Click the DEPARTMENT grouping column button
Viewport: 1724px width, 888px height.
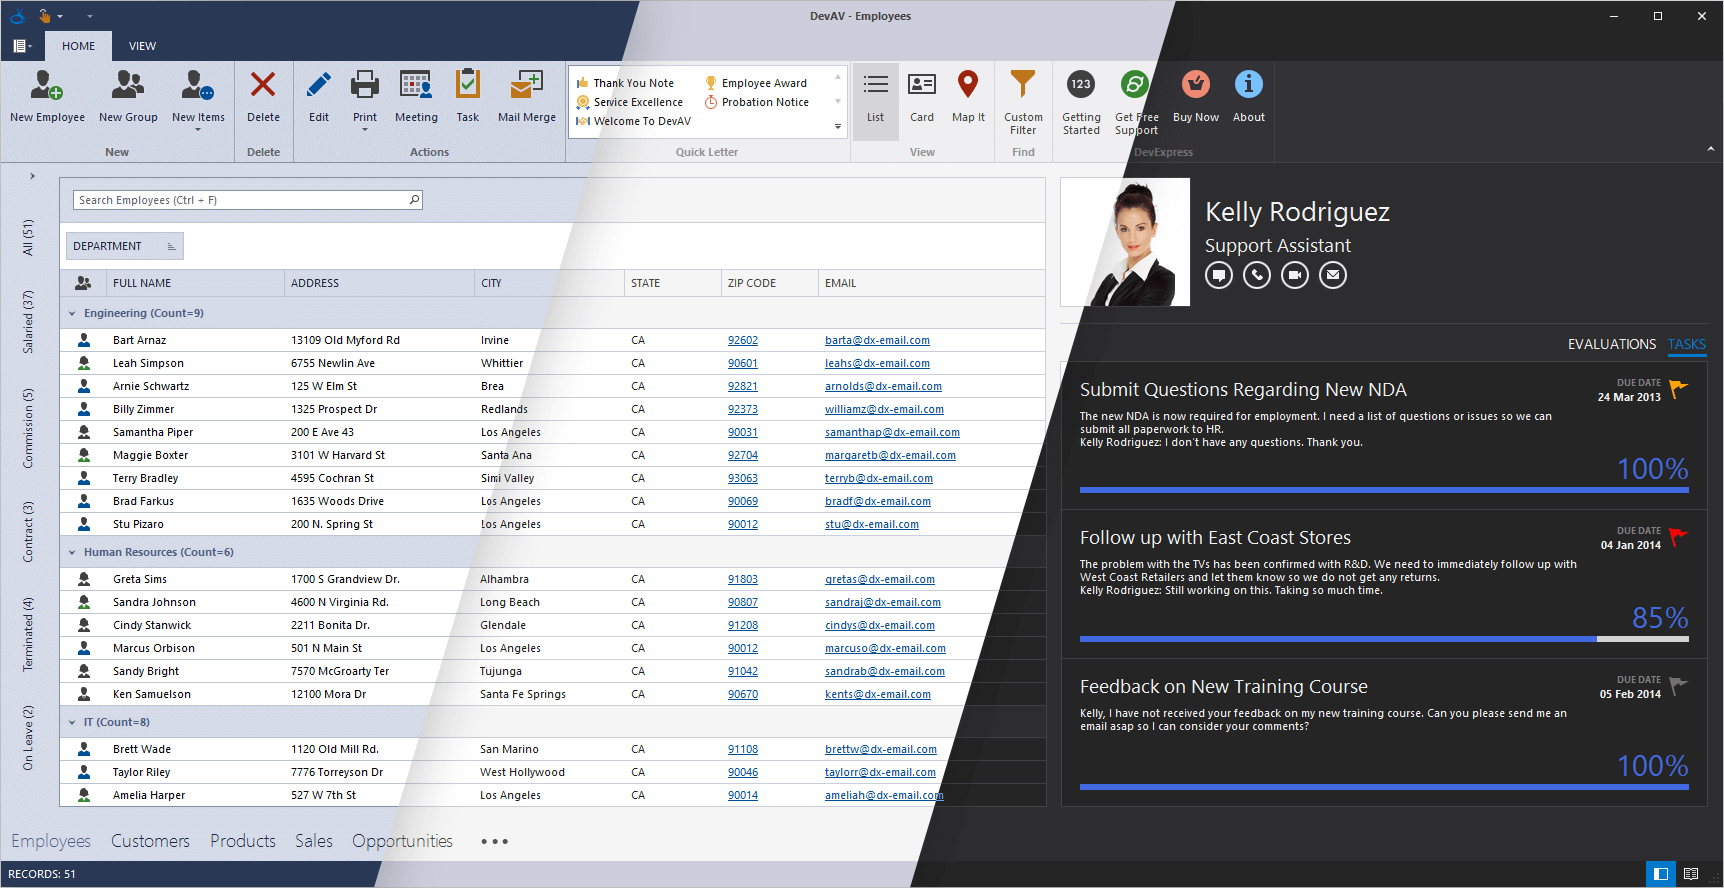[x=124, y=246]
